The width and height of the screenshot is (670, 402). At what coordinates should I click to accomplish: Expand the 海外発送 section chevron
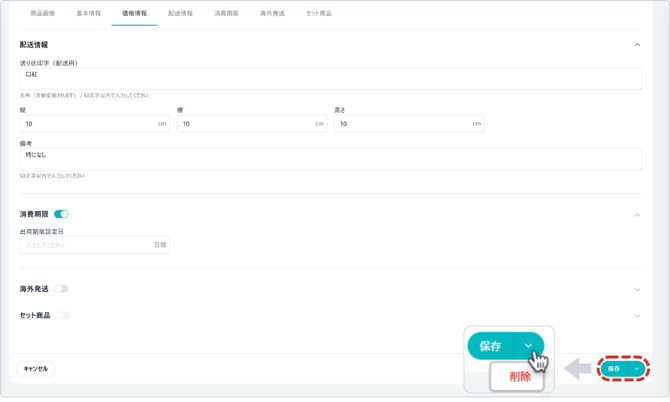(x=637, y=290)
